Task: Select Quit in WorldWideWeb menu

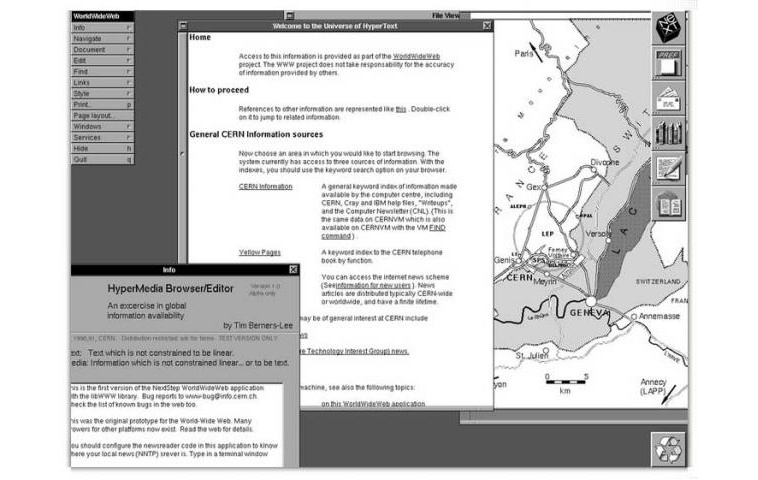Action: pos(102,160)
